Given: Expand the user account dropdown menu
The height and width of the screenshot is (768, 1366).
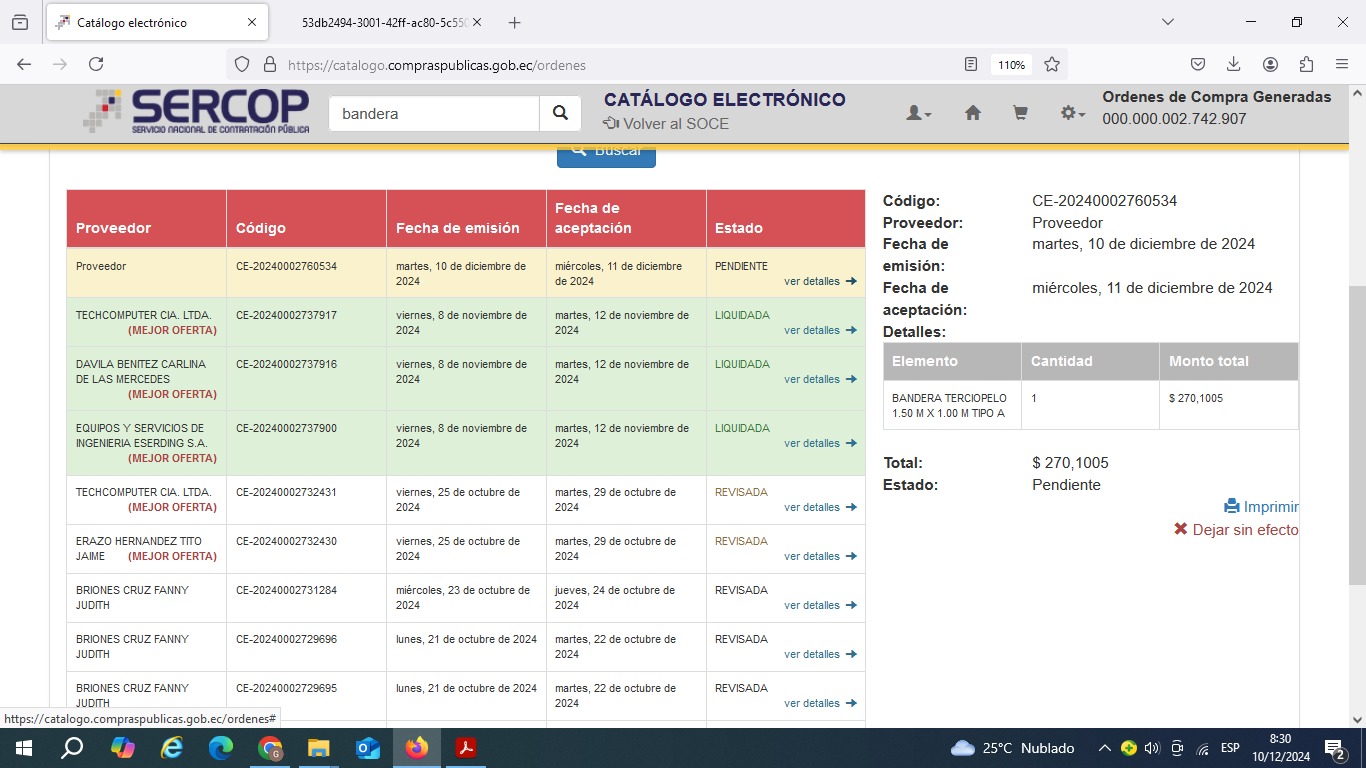Looking at the screenshot, I should coord(918,114).
